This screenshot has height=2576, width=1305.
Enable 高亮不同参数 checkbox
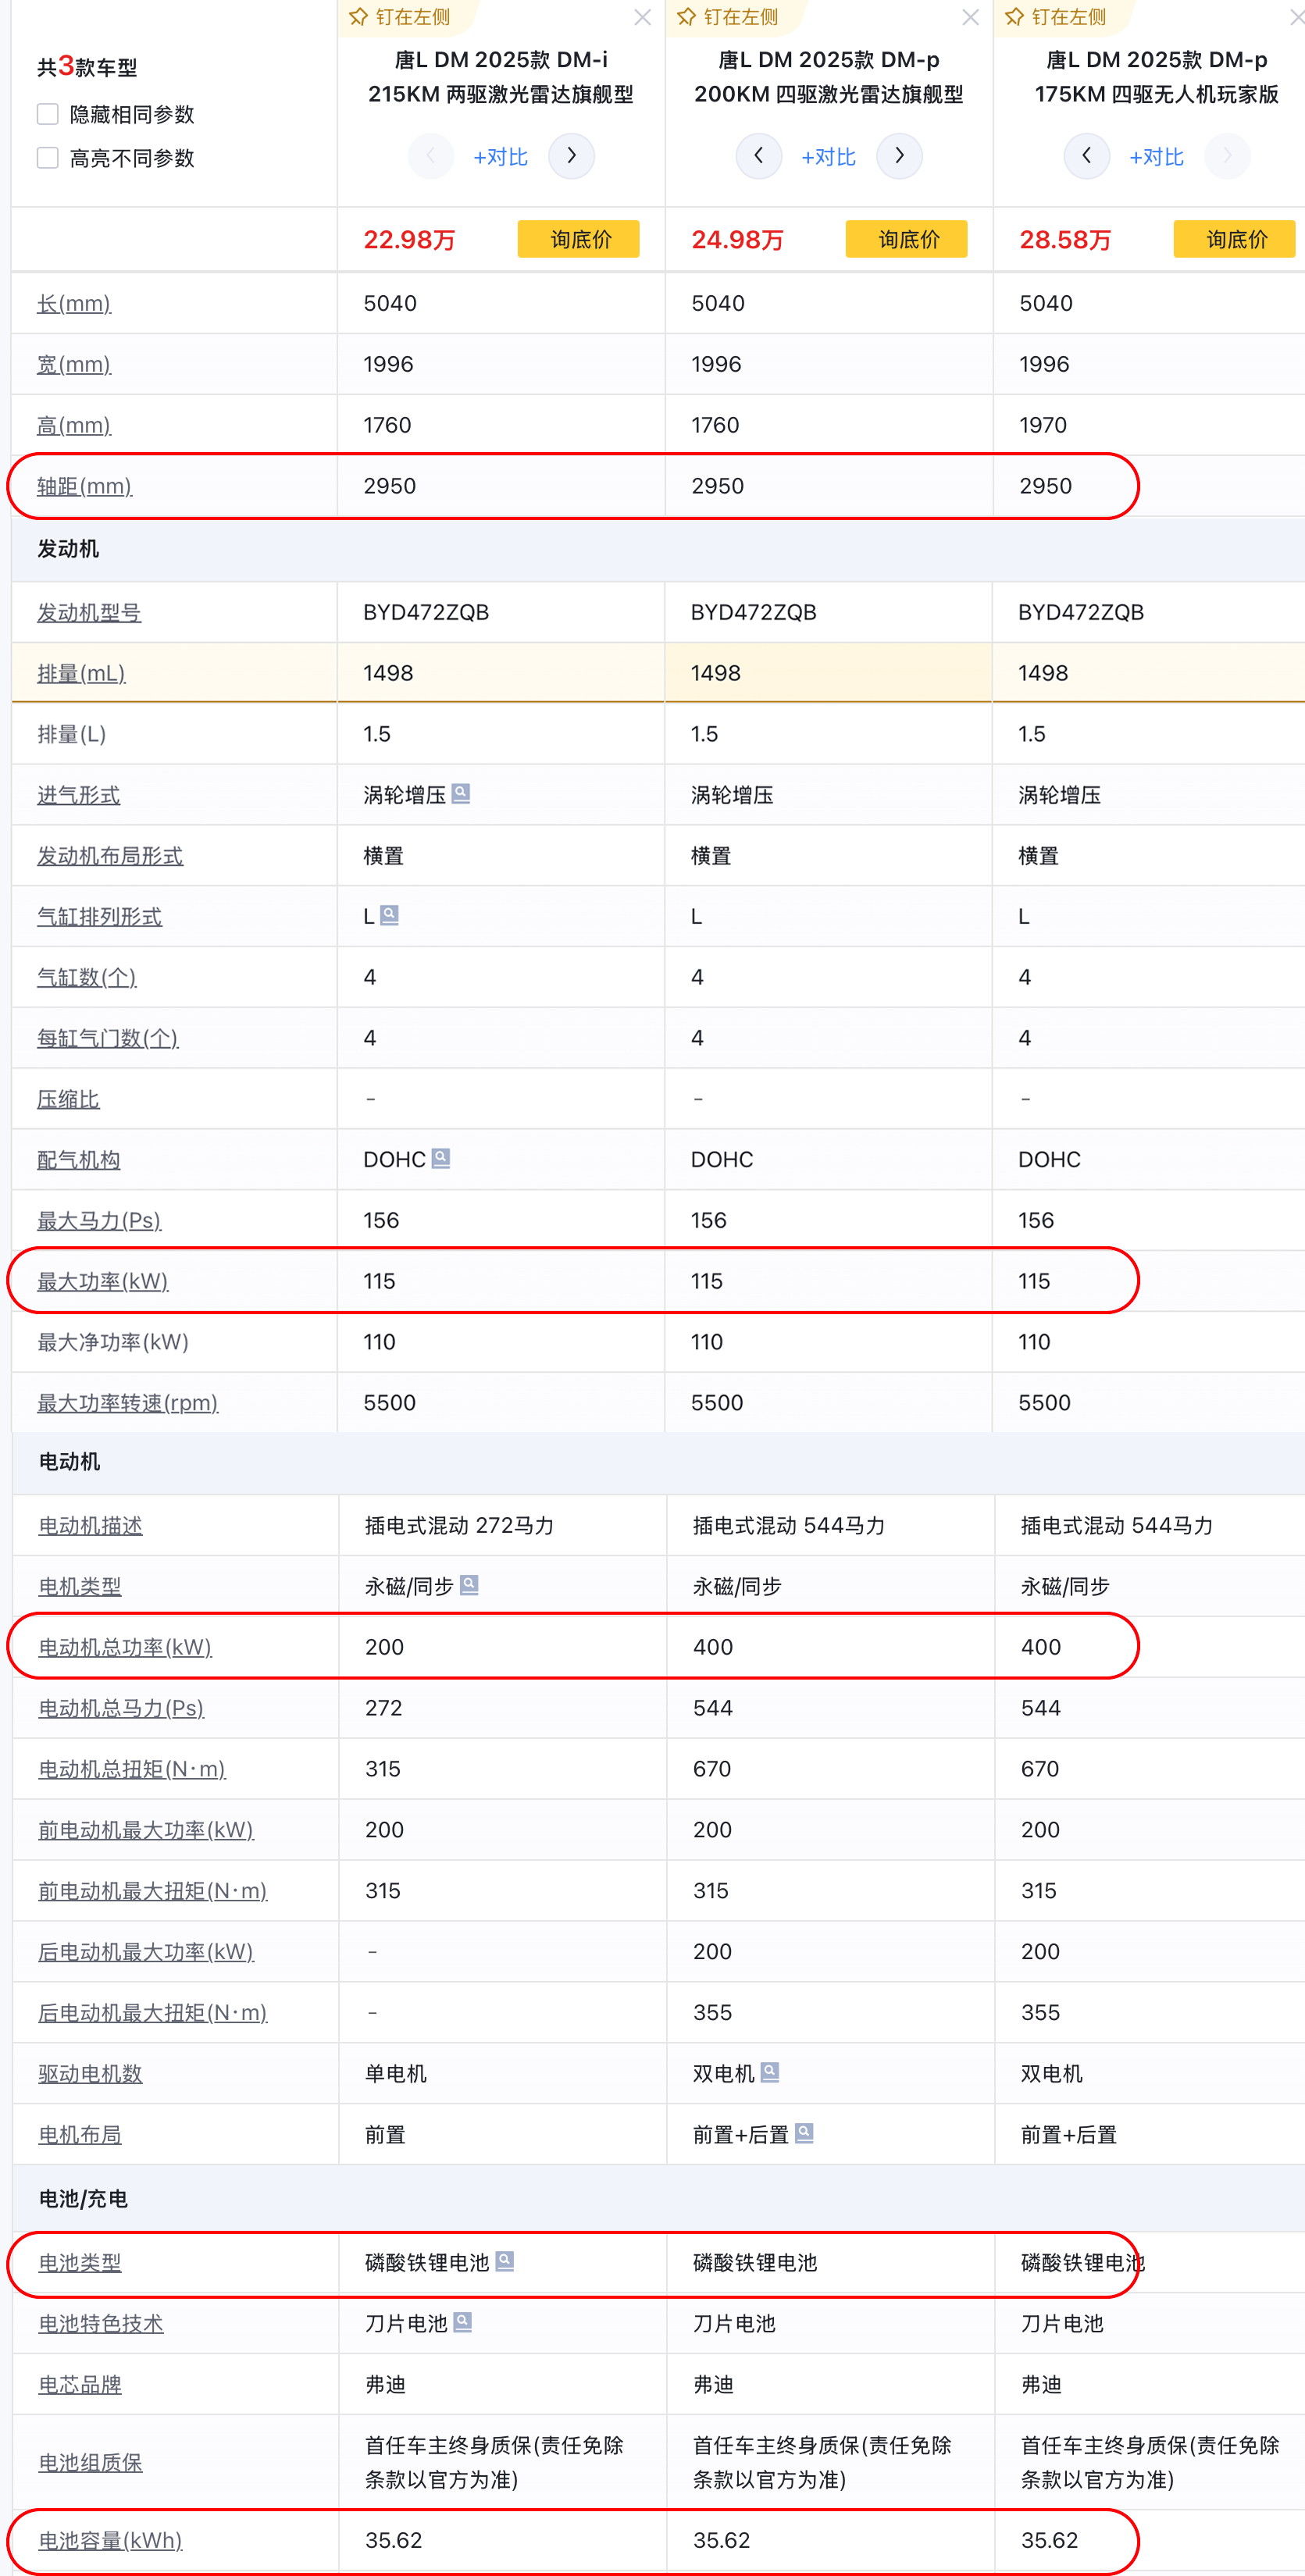[x=47, y=158]
